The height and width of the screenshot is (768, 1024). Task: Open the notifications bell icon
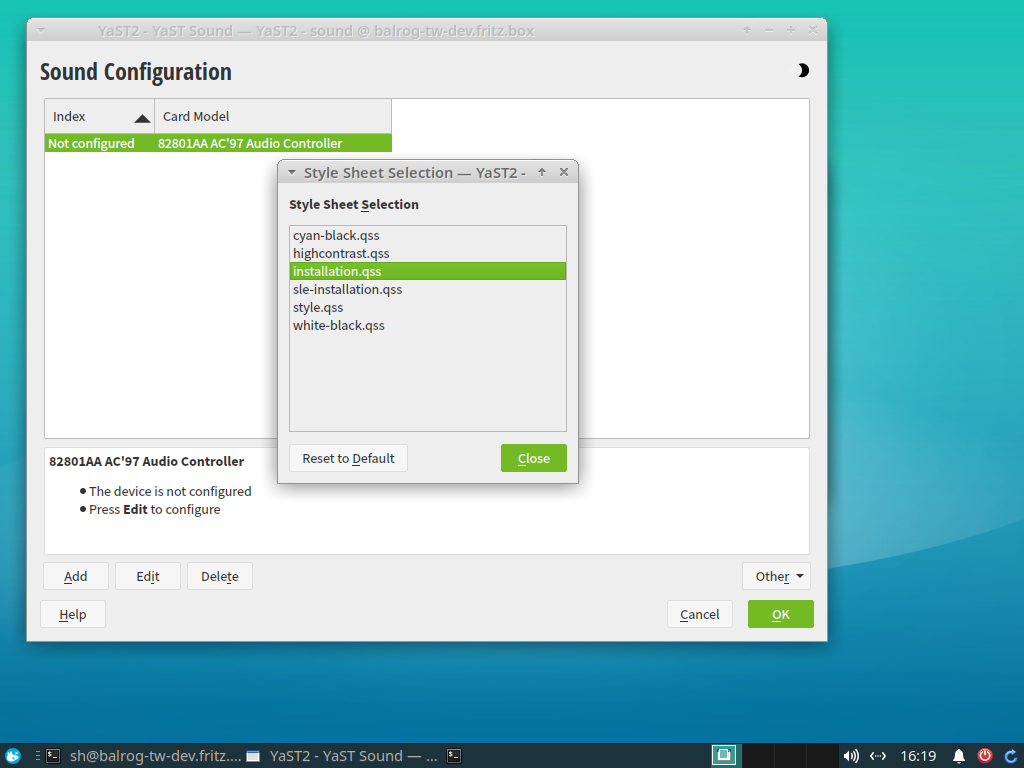pyautogui.click(x=958, y=756)
